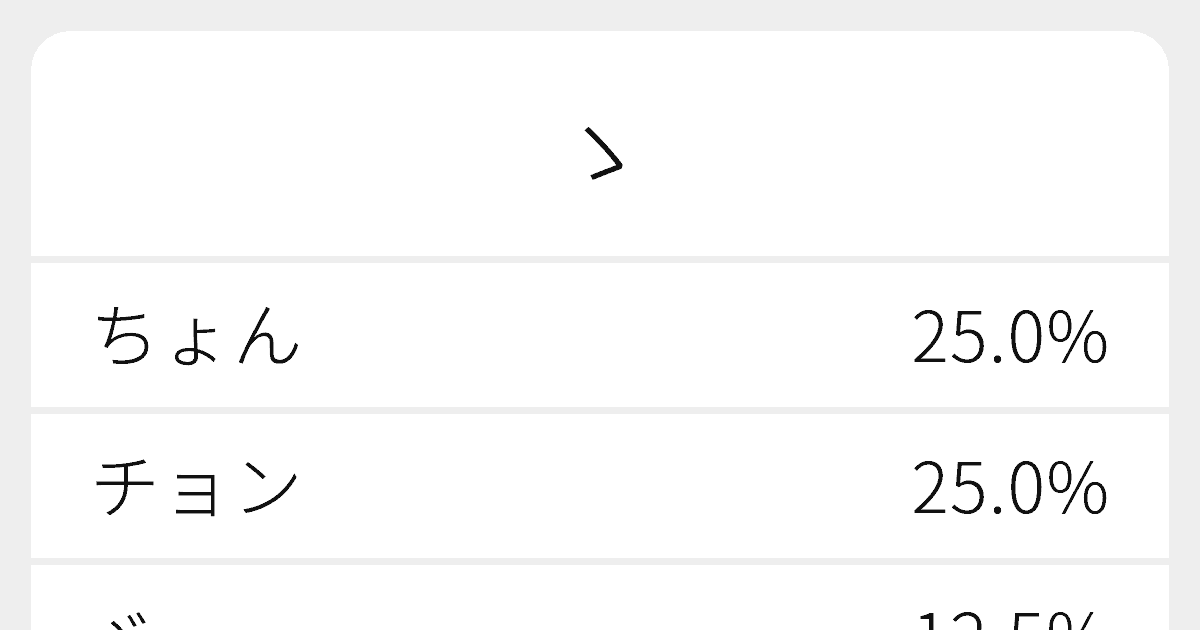Click the 25.0% value beside ちょん

1009,337
